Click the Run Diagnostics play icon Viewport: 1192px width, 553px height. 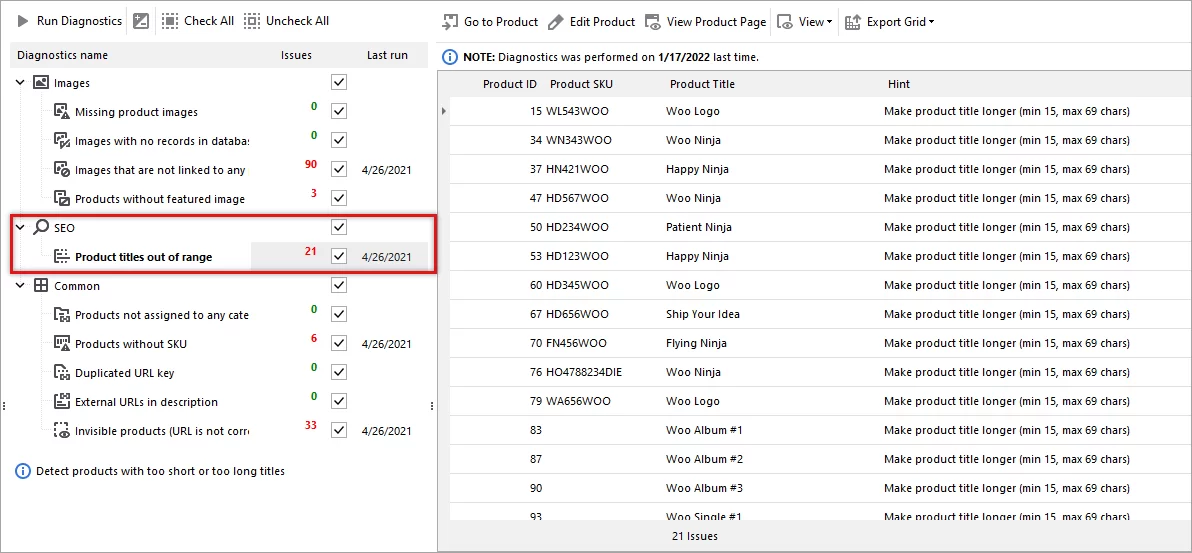pyautogui.click(x=22, y=21)
